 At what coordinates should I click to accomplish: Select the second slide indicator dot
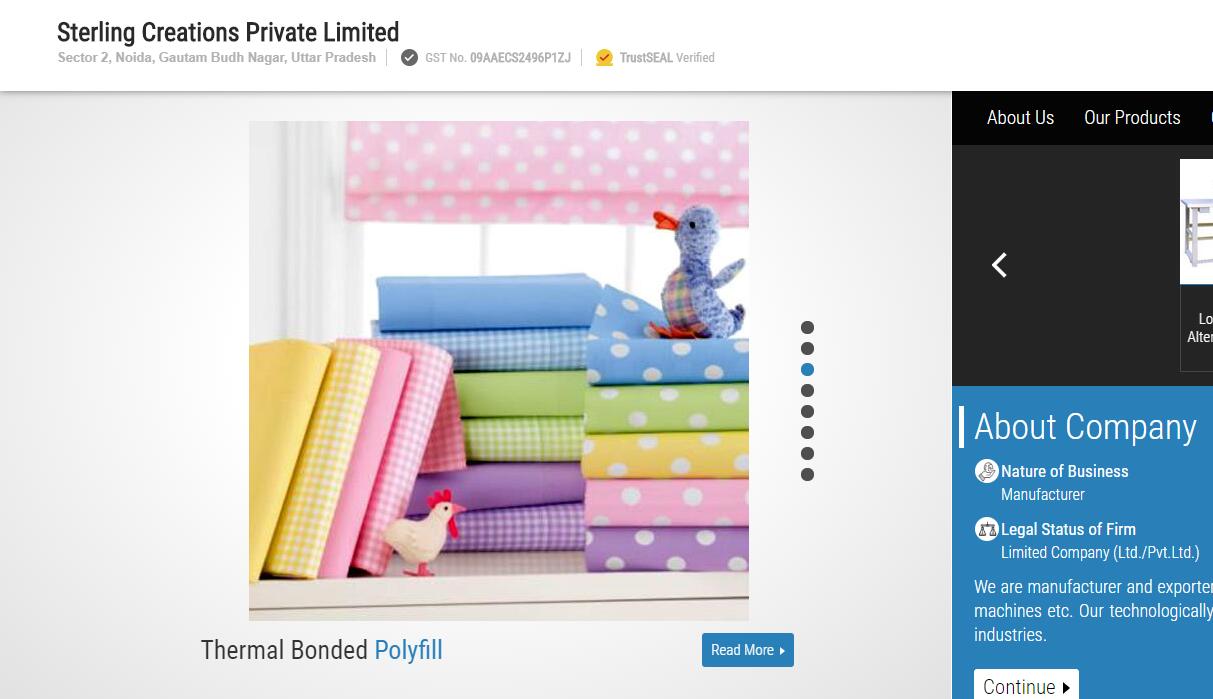[807, 349]
